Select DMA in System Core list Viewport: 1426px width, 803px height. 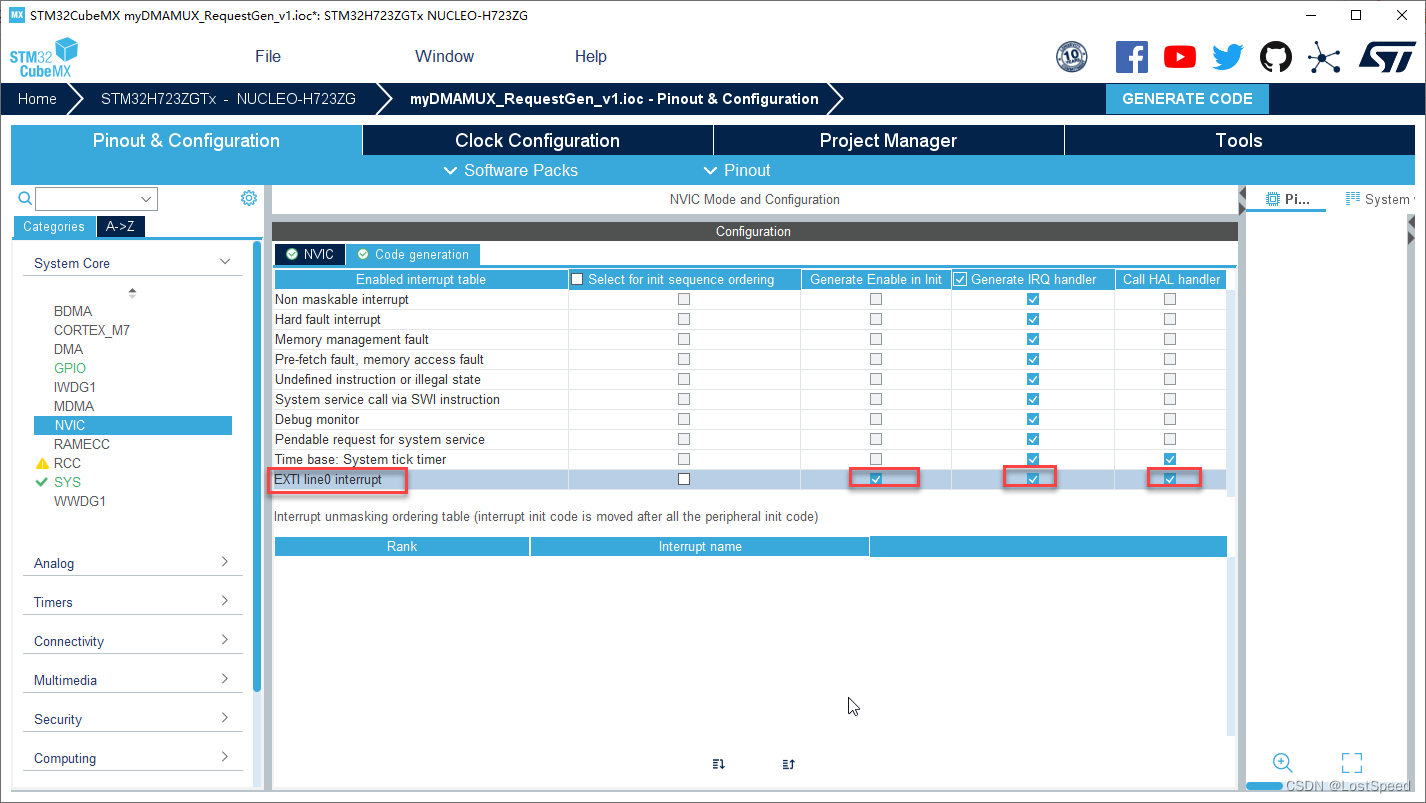[x=69, y=349]
